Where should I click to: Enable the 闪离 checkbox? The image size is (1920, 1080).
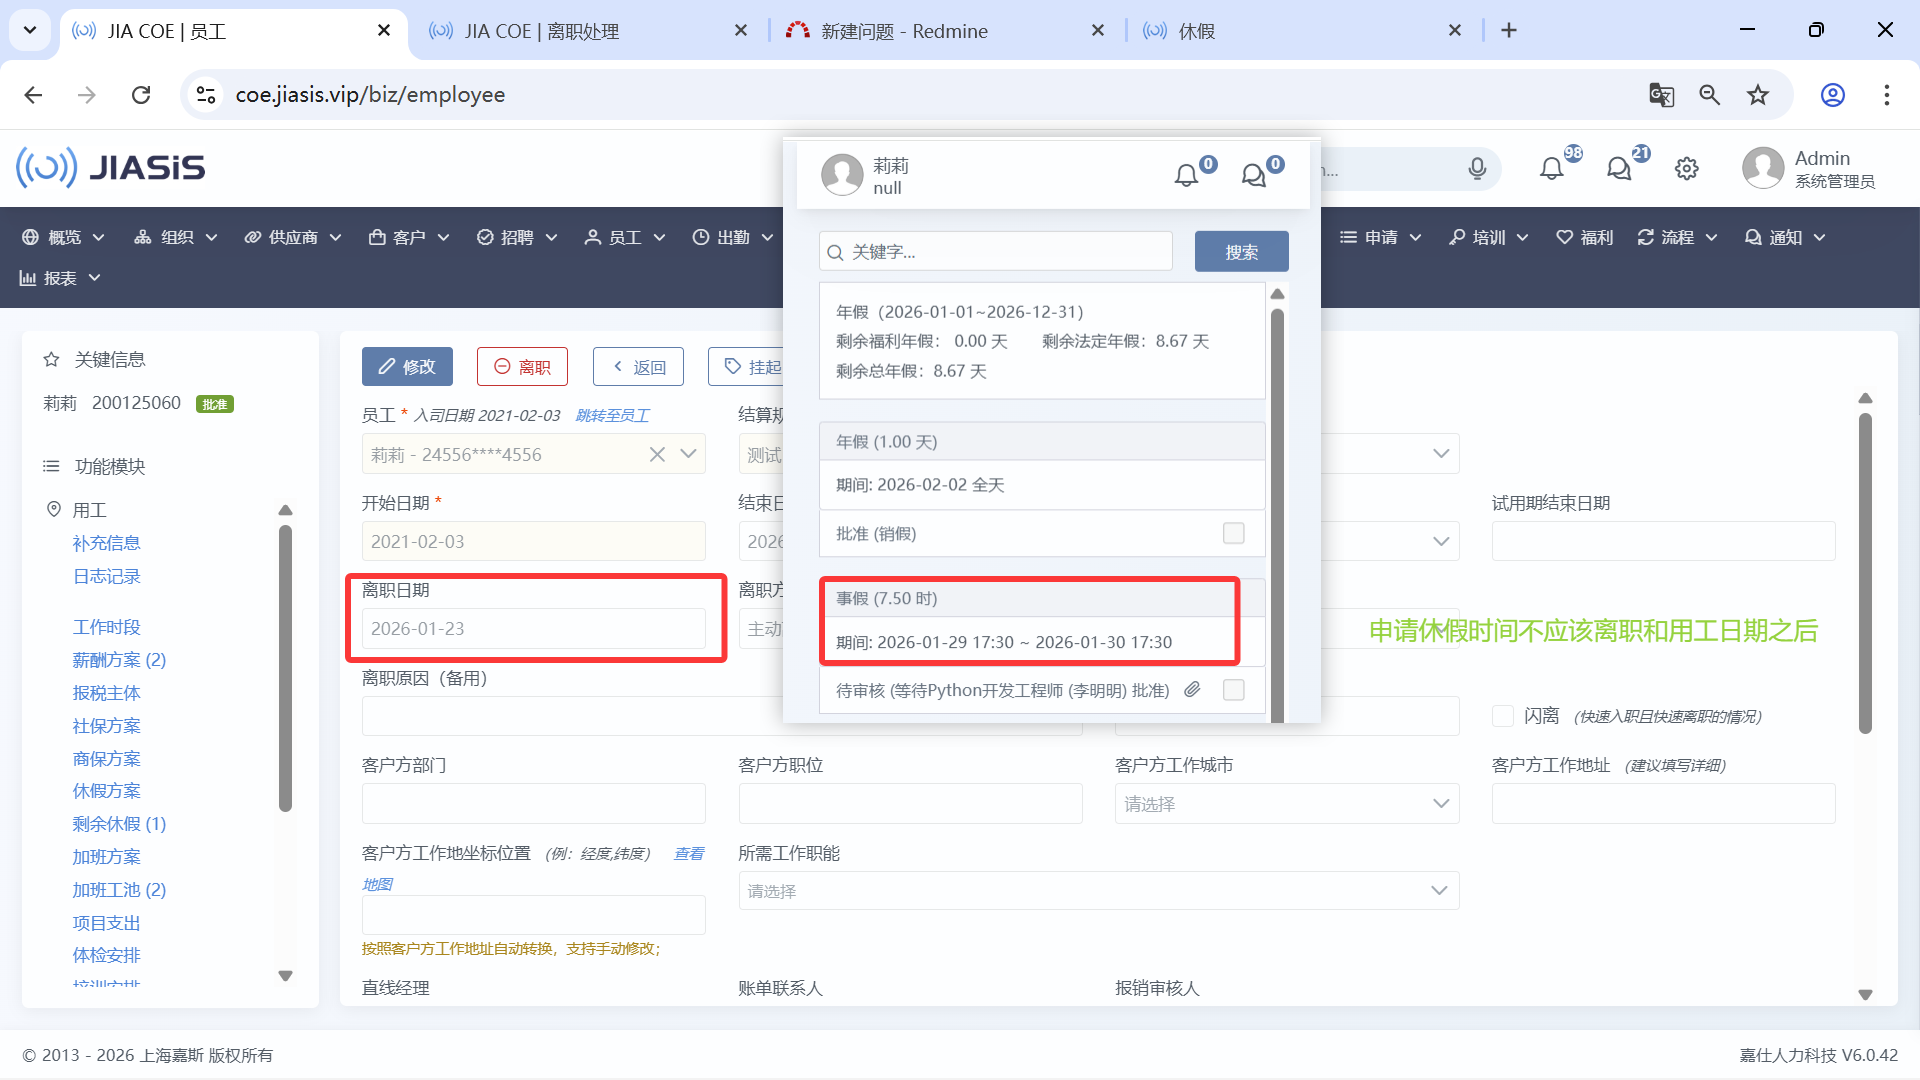[x=1502, y=716]
